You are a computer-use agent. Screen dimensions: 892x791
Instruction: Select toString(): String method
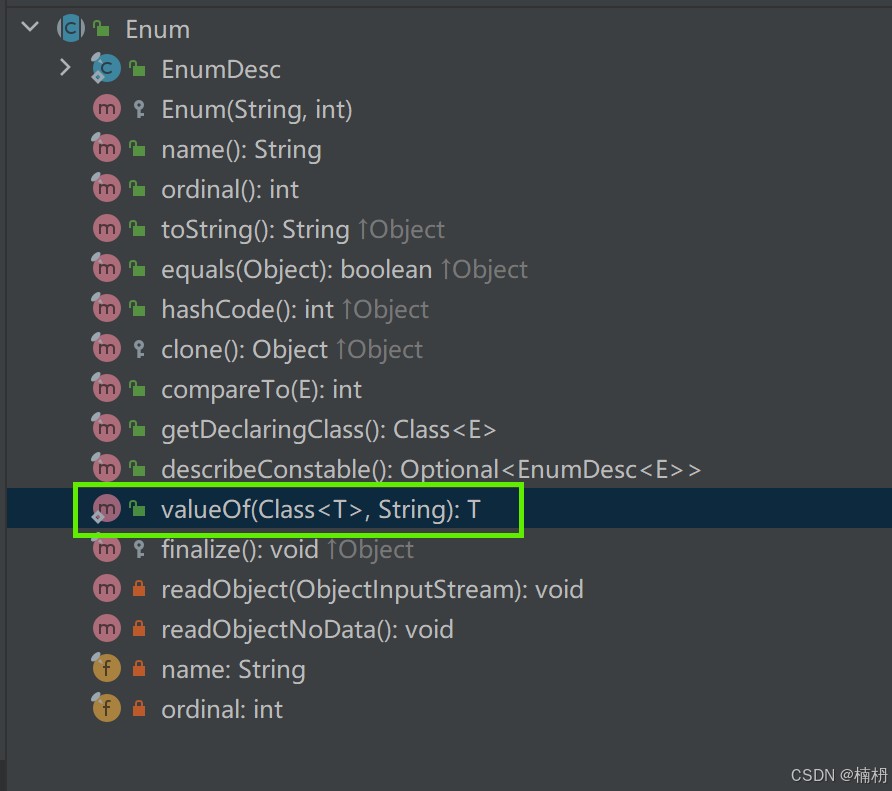[255, 229]
